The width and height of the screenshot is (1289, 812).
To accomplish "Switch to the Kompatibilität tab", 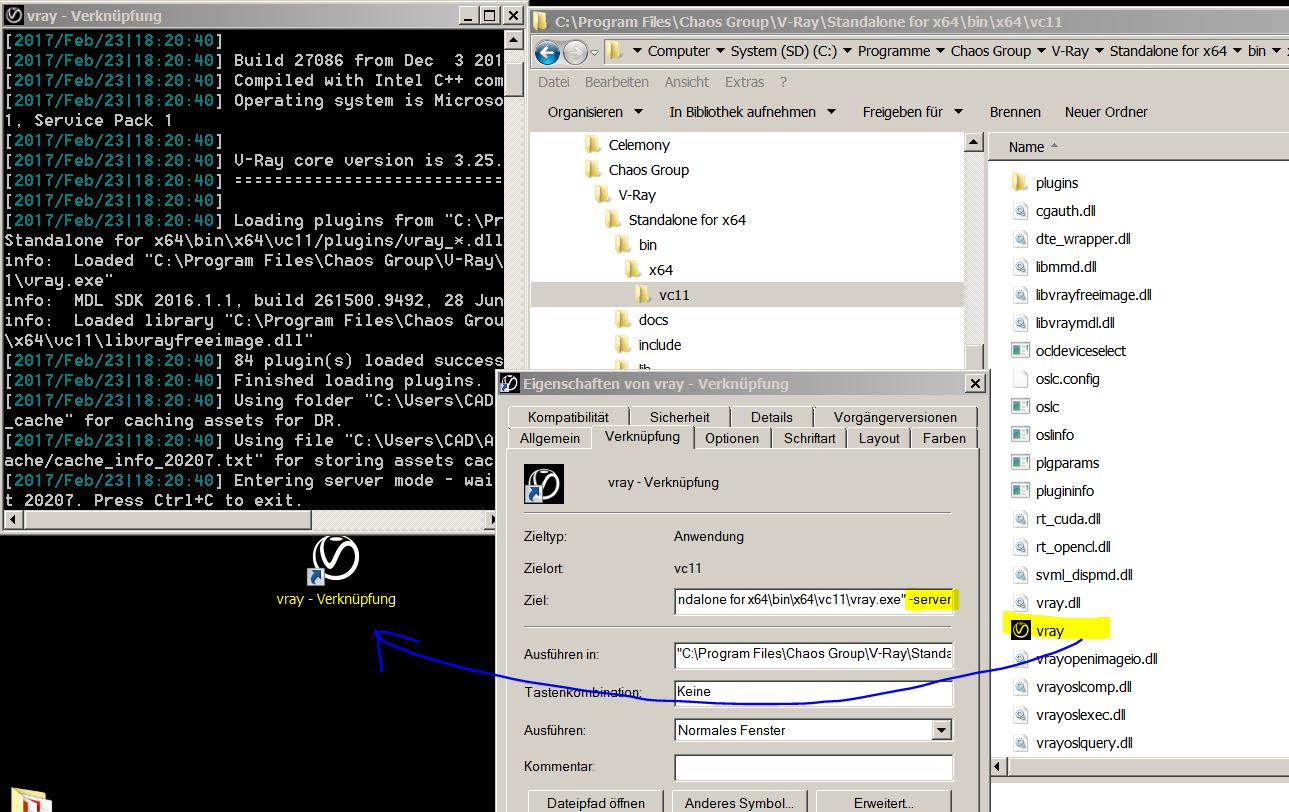I will tap(568, 417).
